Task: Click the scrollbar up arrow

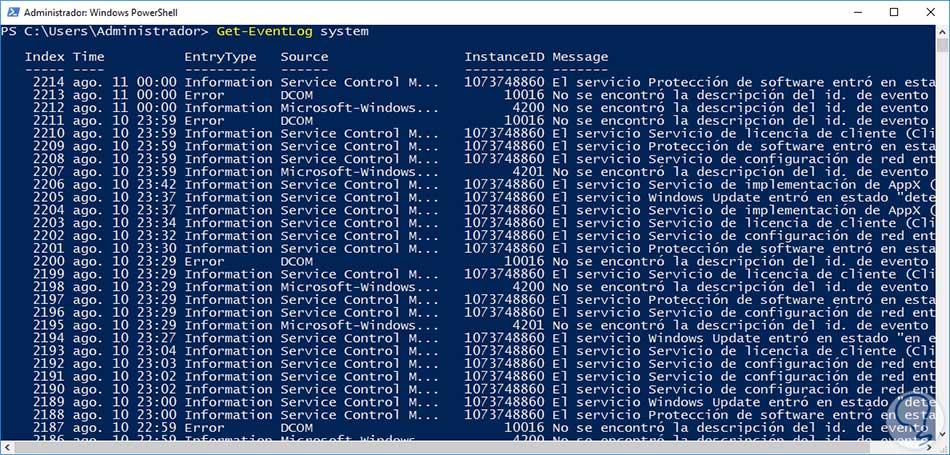Action: pyautogui.click(x=942, y=32)
